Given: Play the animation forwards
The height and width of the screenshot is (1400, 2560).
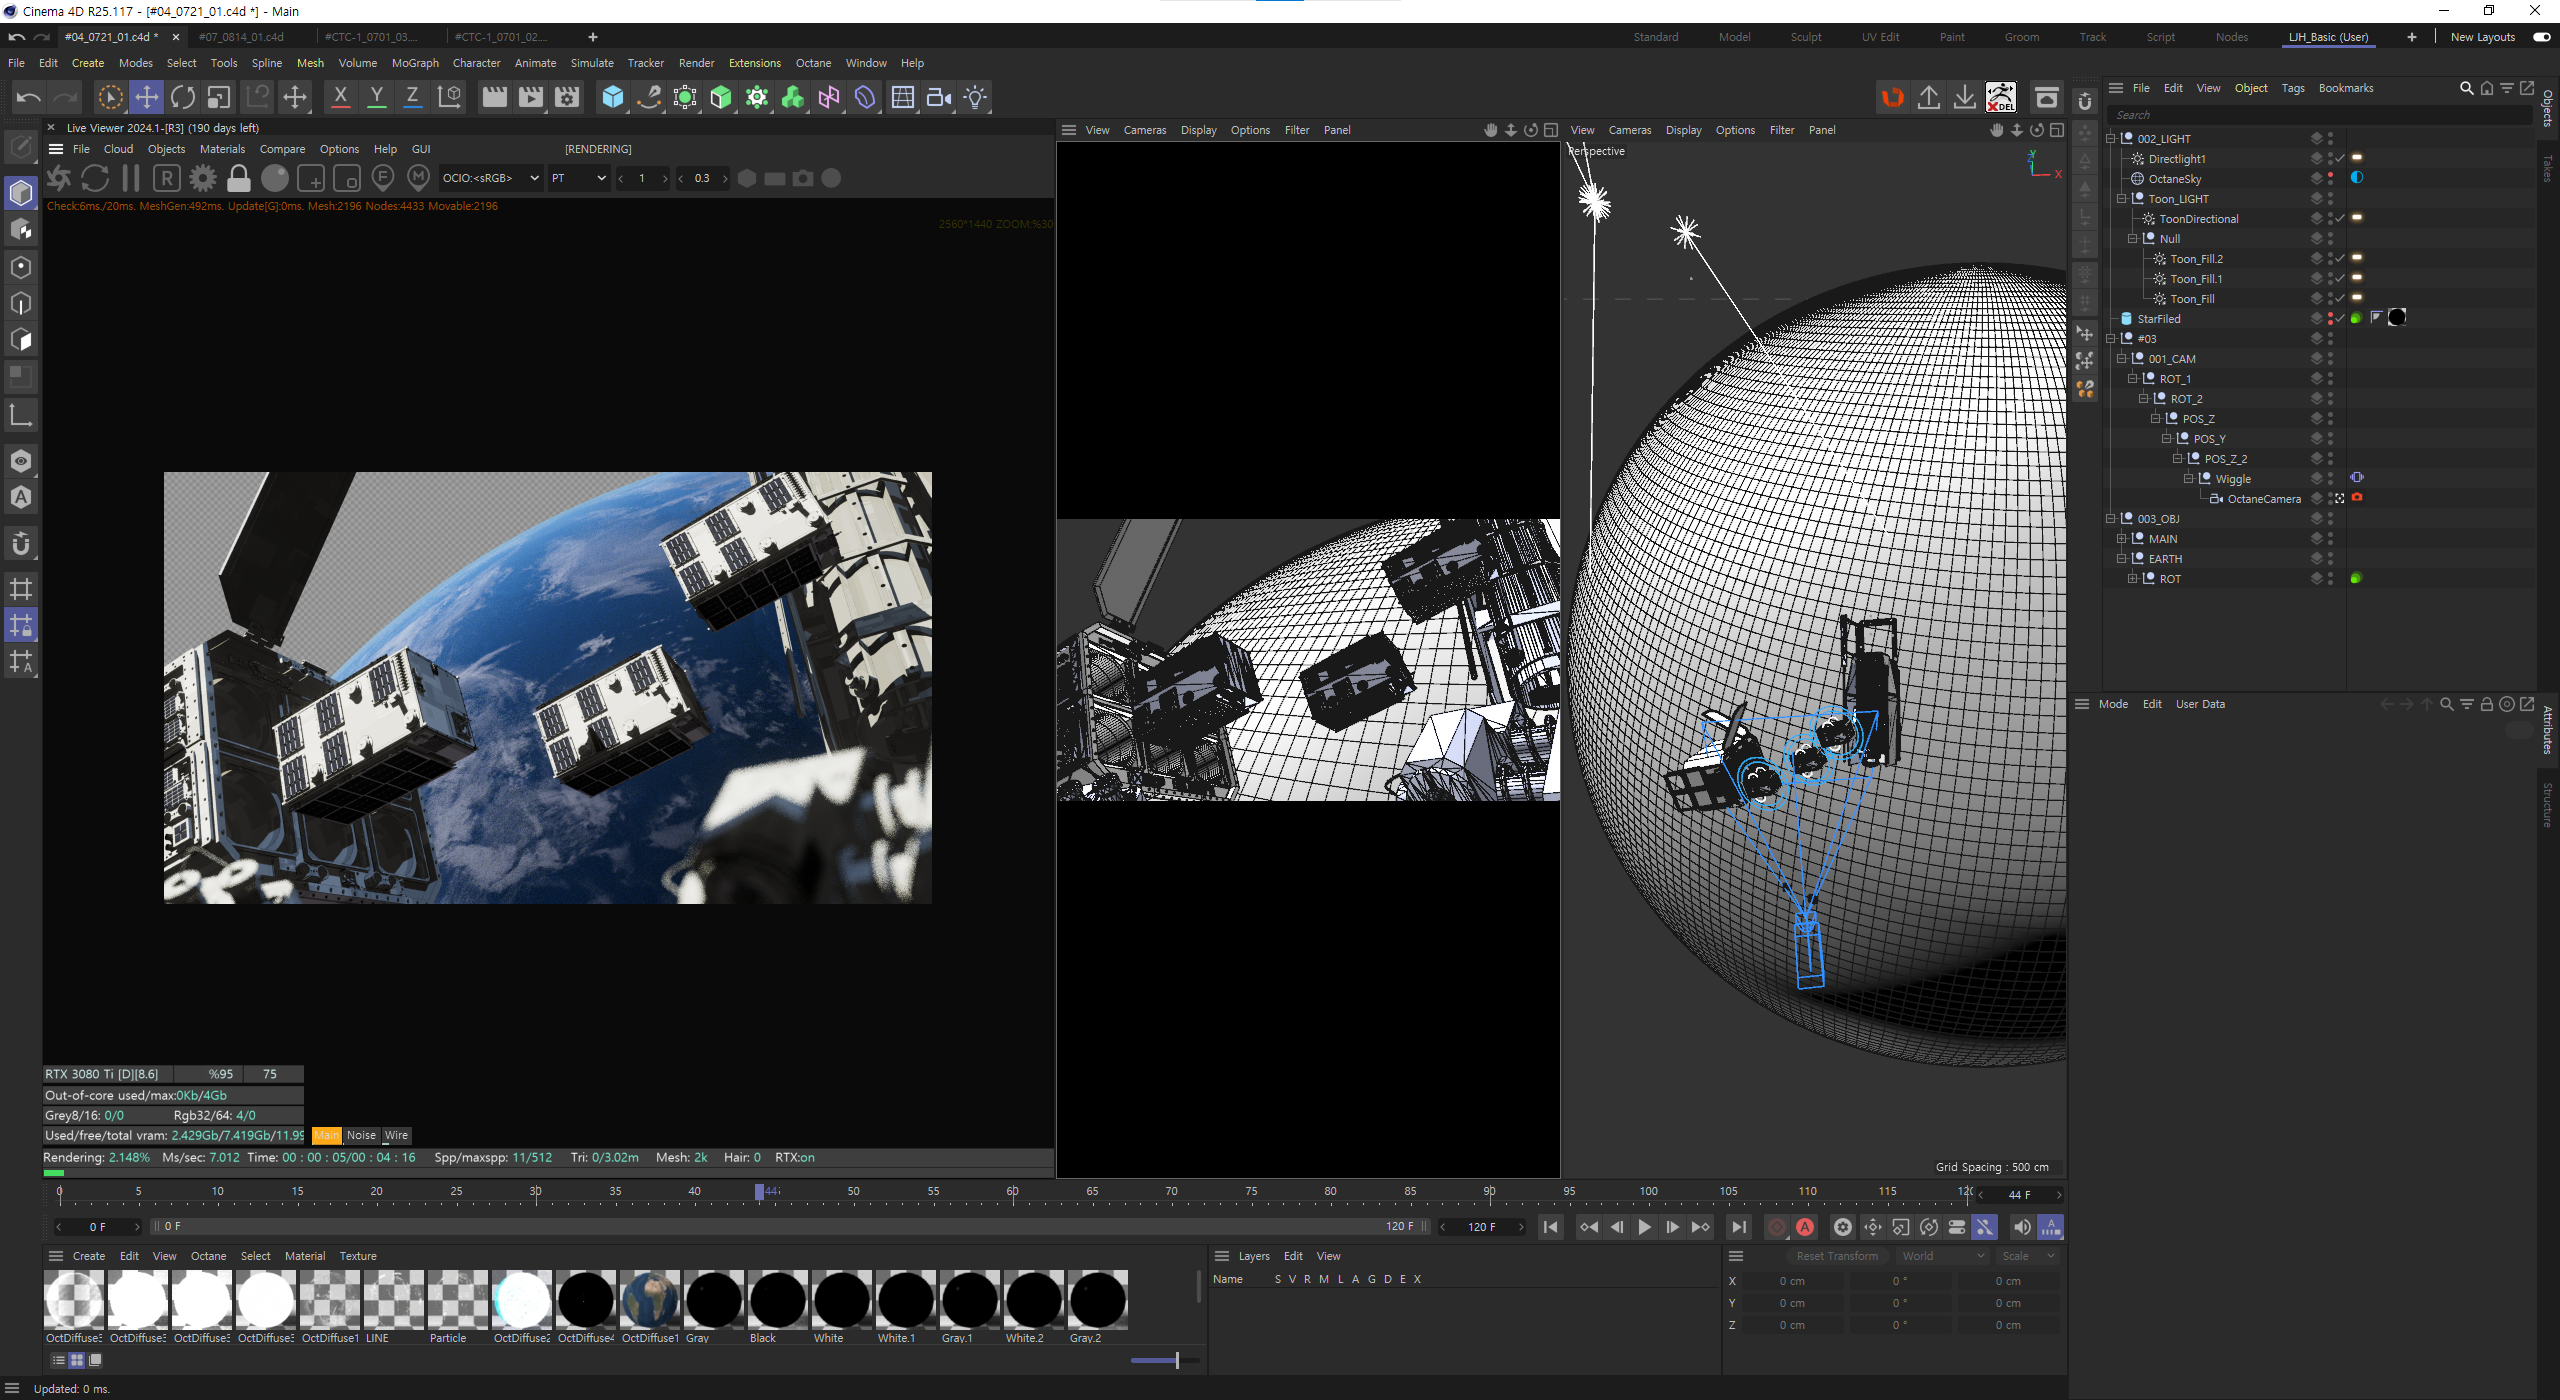Looking at the screenshot, I should (1645, 1227).
